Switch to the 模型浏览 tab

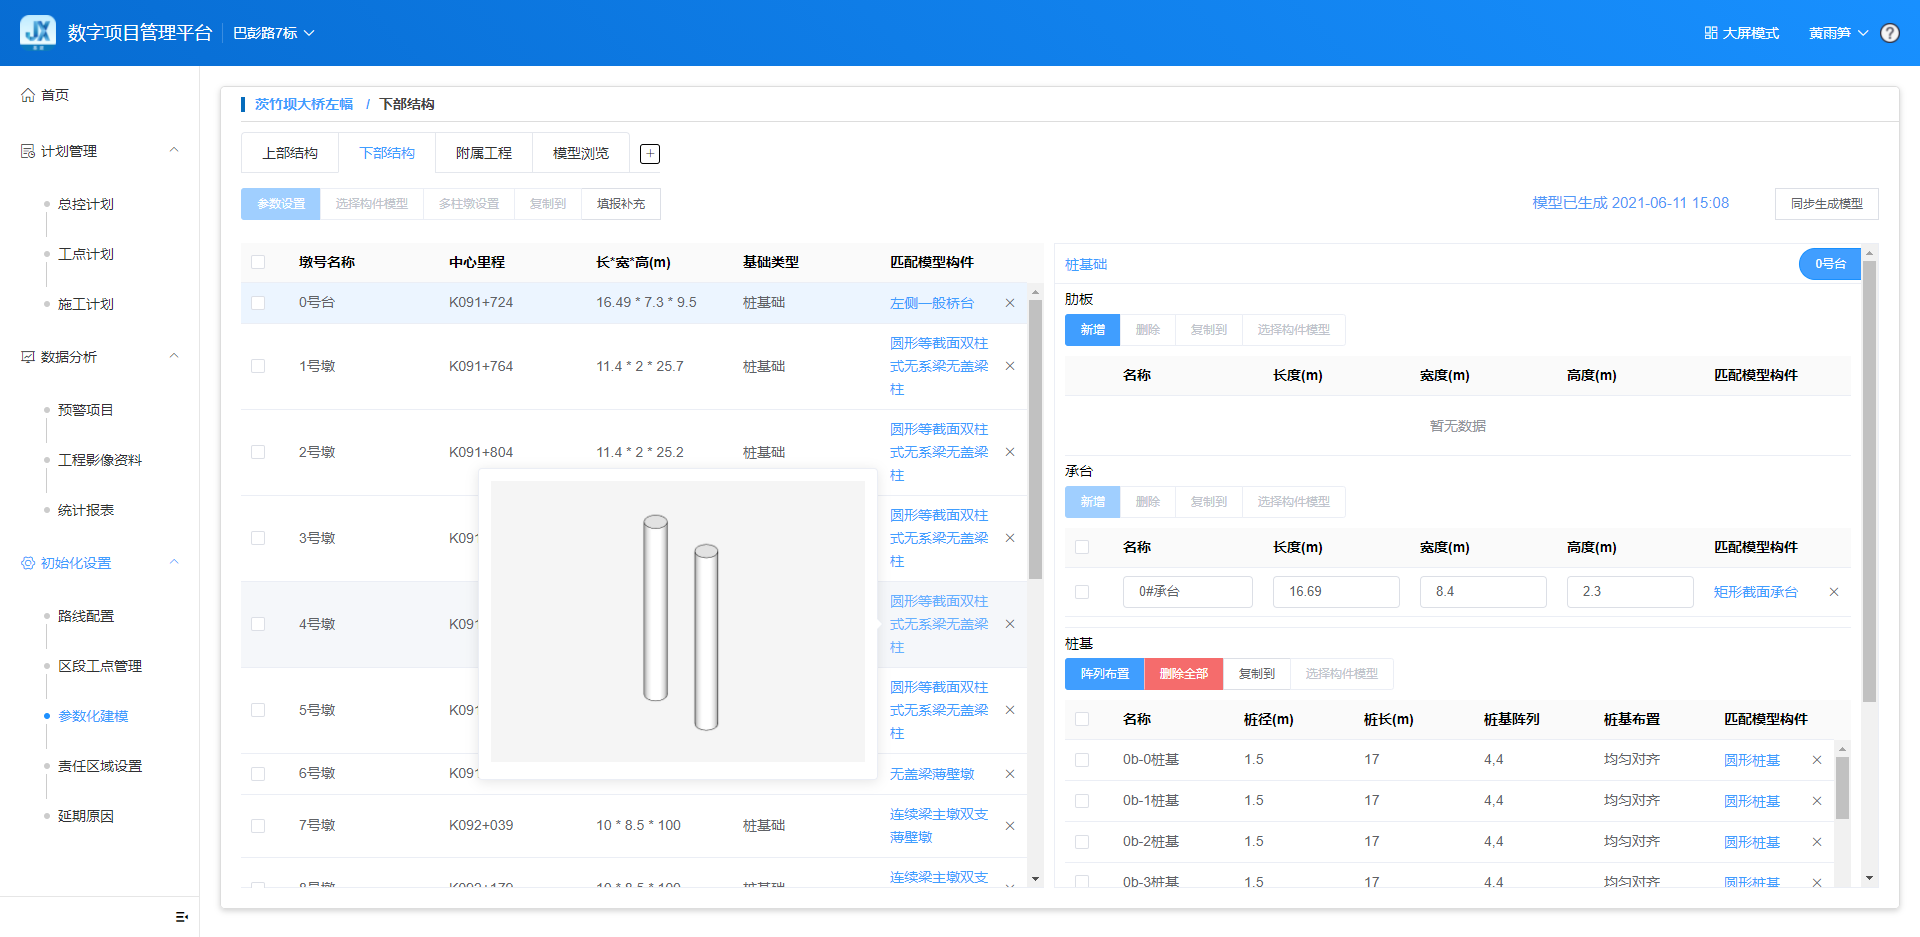point(580,153)
